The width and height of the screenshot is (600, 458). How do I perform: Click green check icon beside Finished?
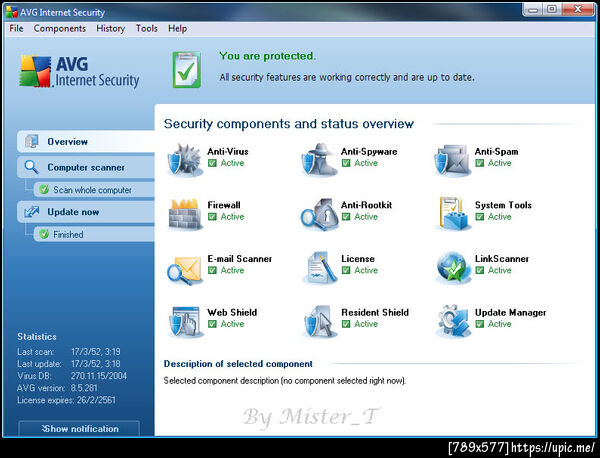pyautogui.click(x=44, y=234)
